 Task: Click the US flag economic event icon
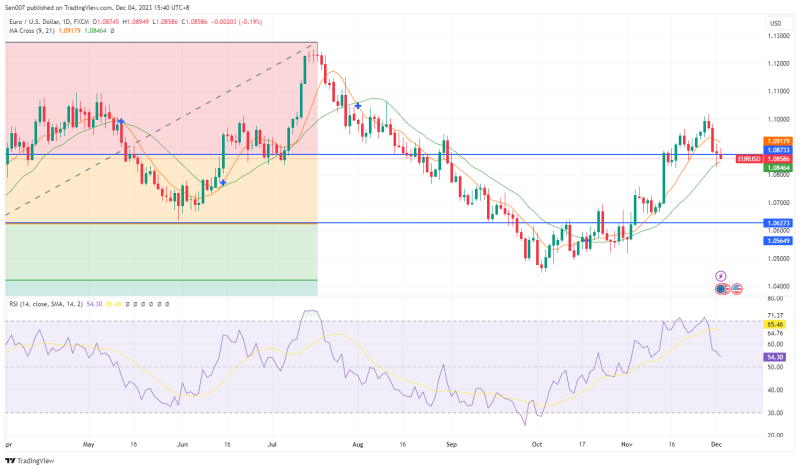tap(737, 288)
